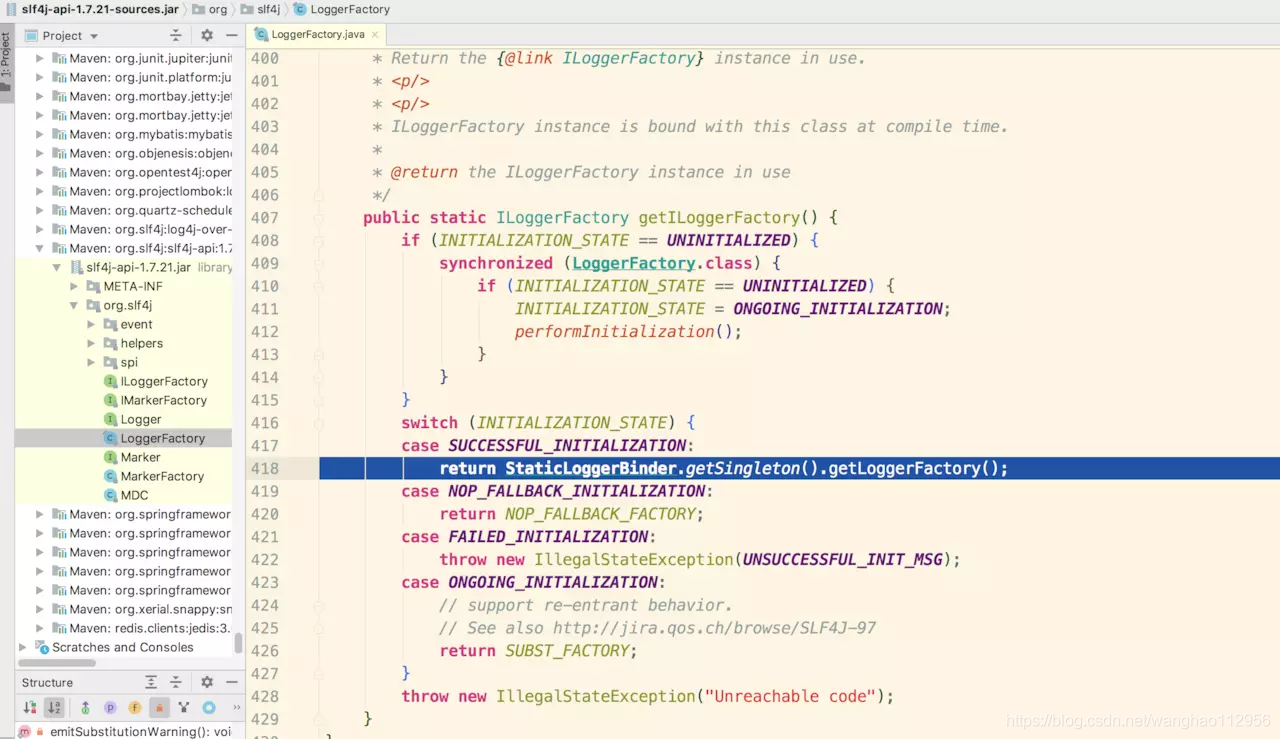Collapse Maven: org.slf4j:slf4j-api node

(x=40, y=248)
